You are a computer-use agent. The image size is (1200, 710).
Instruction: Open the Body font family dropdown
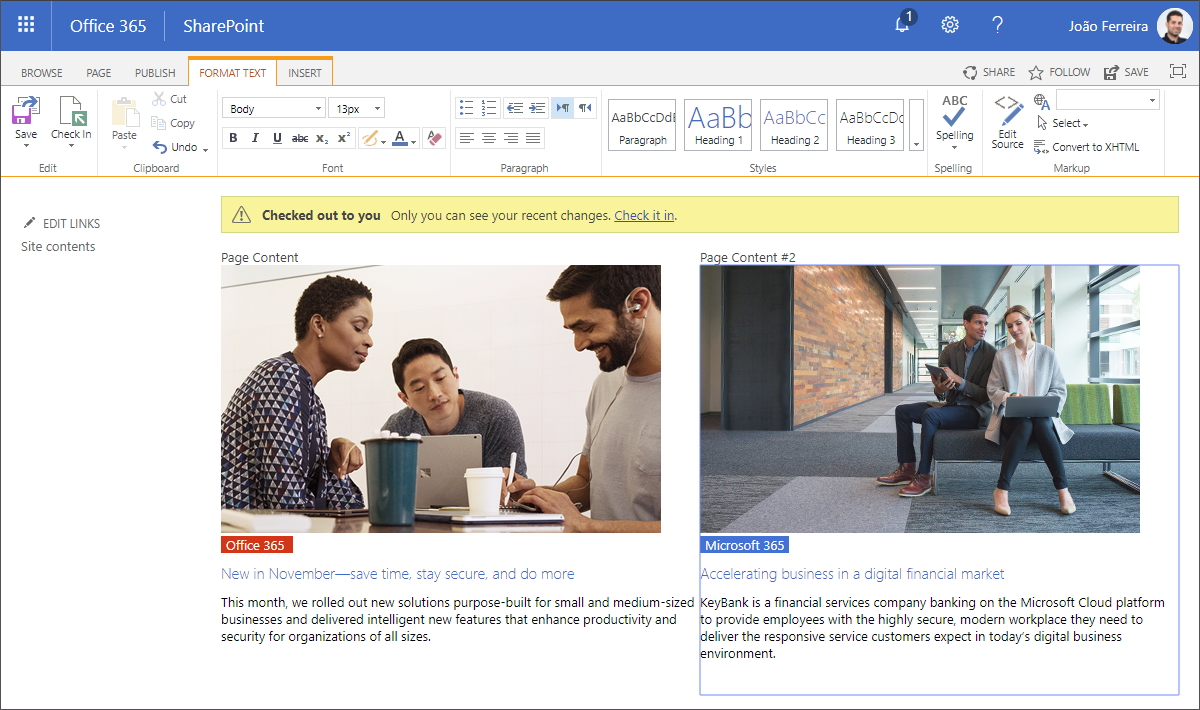[x=318, y=108]
